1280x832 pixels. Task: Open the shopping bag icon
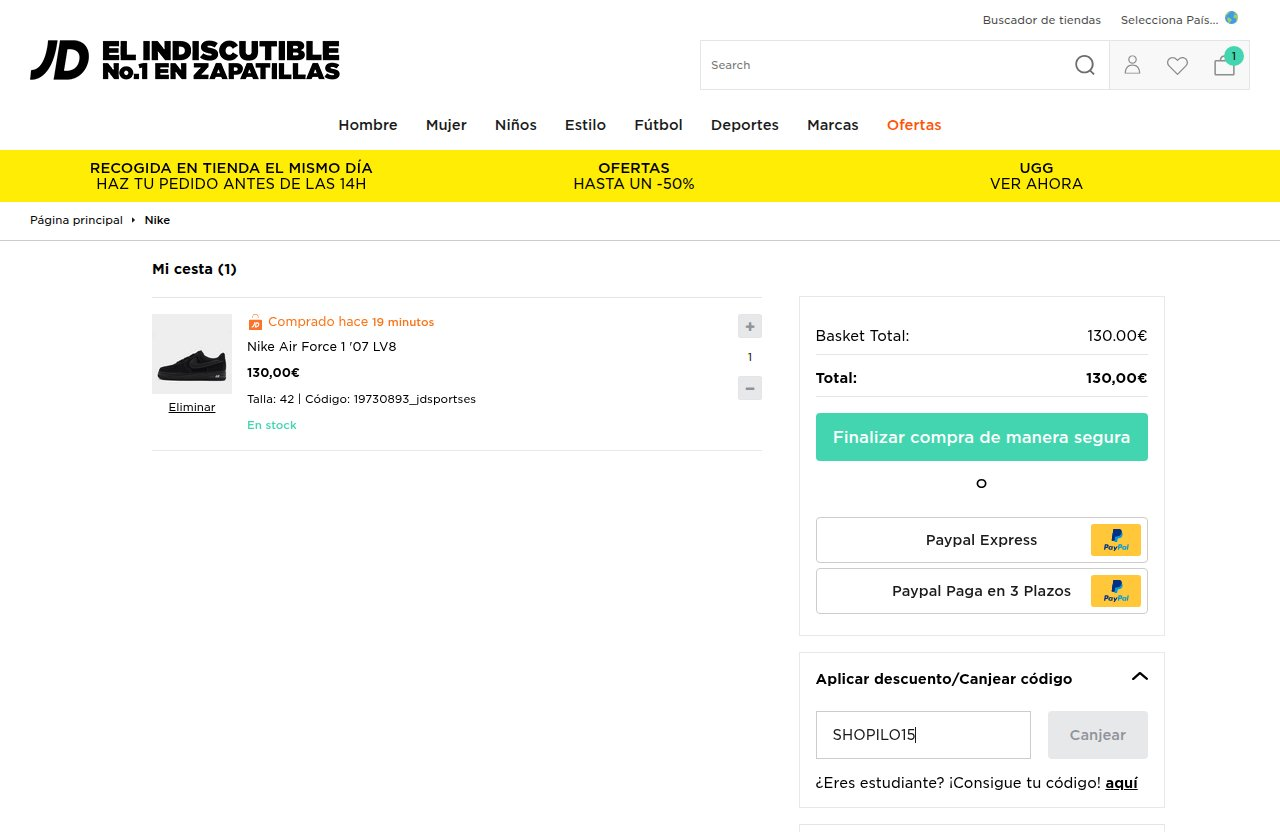tap(1225, 65)
